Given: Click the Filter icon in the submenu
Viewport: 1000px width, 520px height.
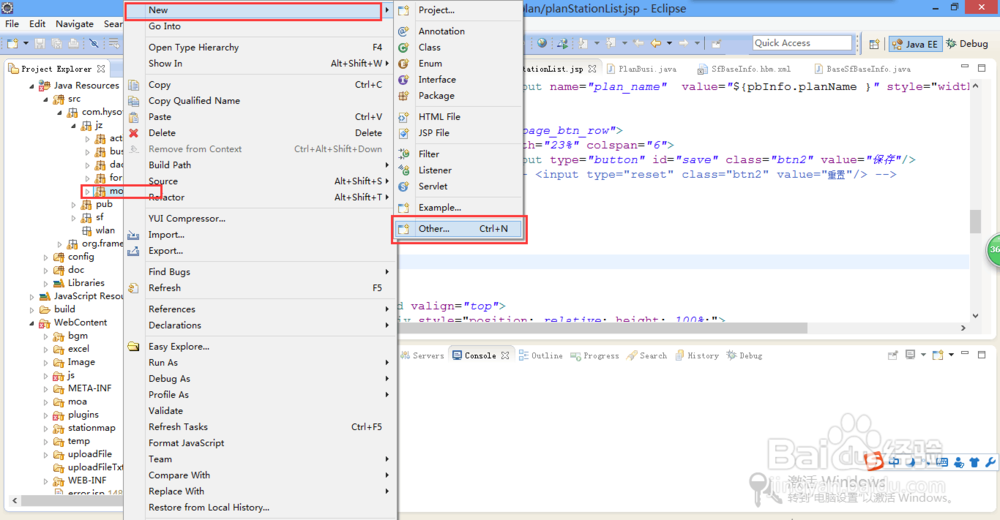Looking at the screenshot, I should [x=404, y=154].
